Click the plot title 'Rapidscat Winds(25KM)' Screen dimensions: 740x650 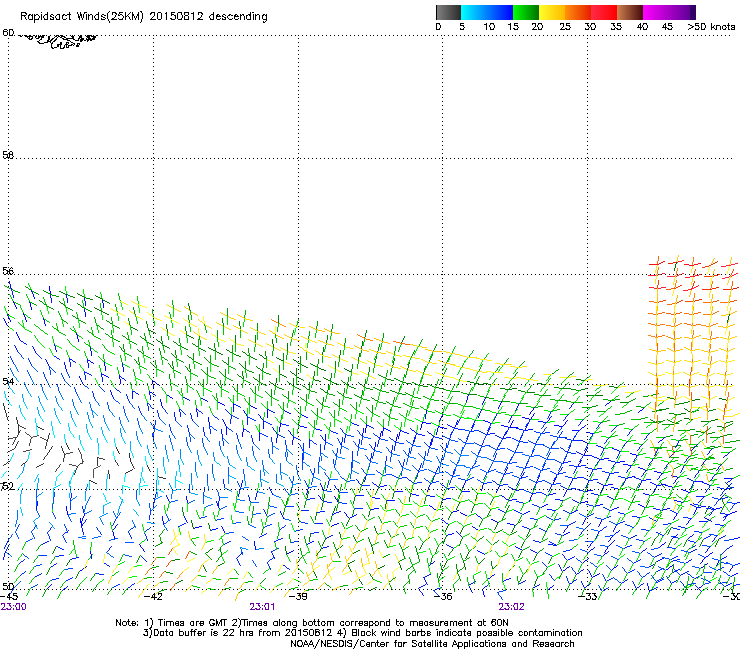pyautogui.click(x=82, y=17)
